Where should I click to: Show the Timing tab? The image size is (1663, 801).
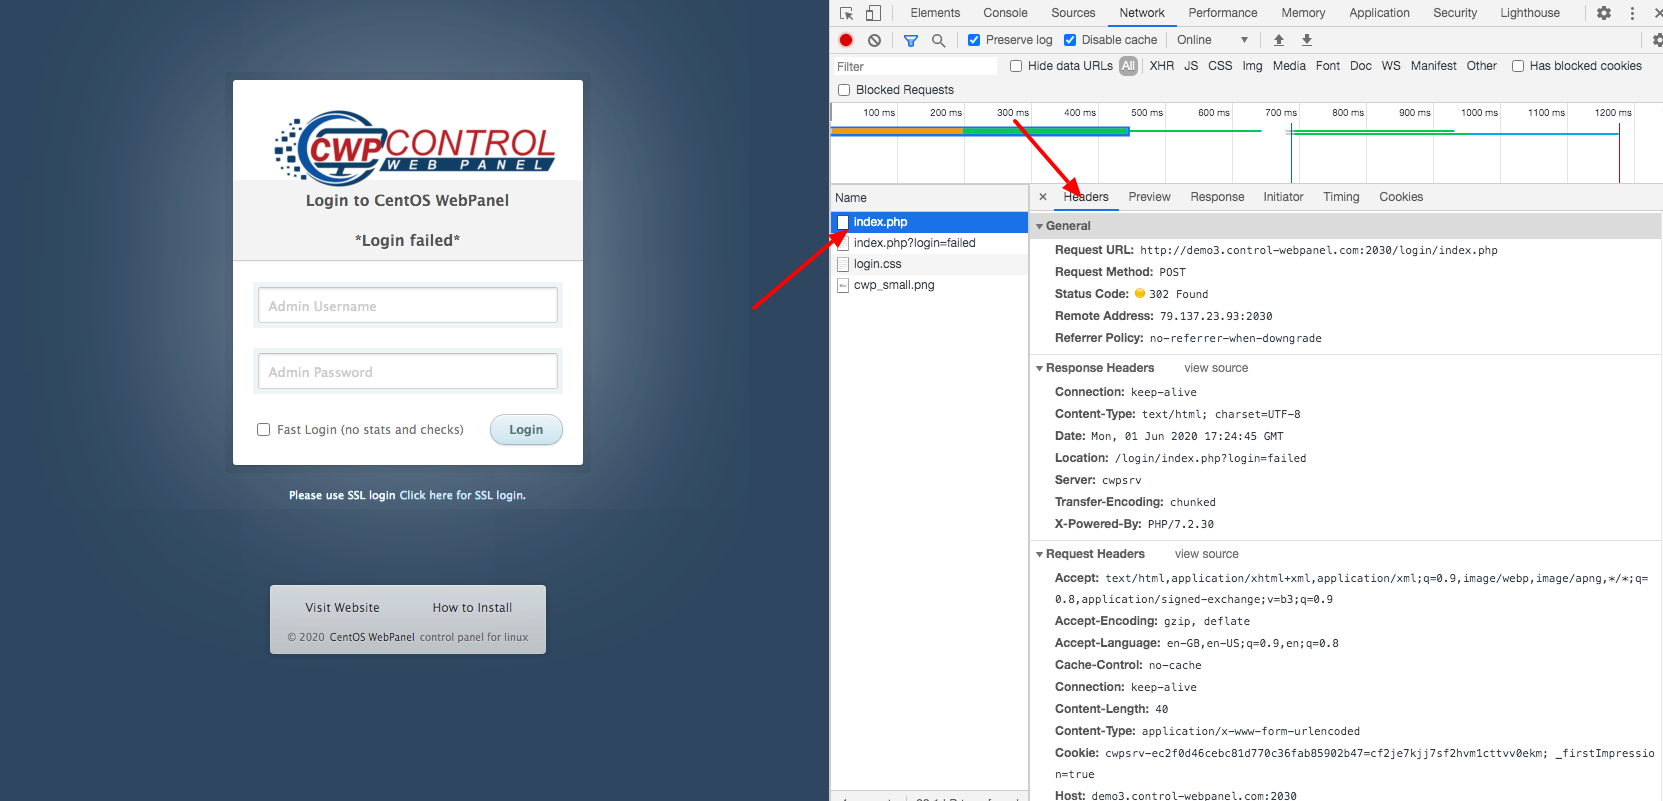pos(1341,197)
